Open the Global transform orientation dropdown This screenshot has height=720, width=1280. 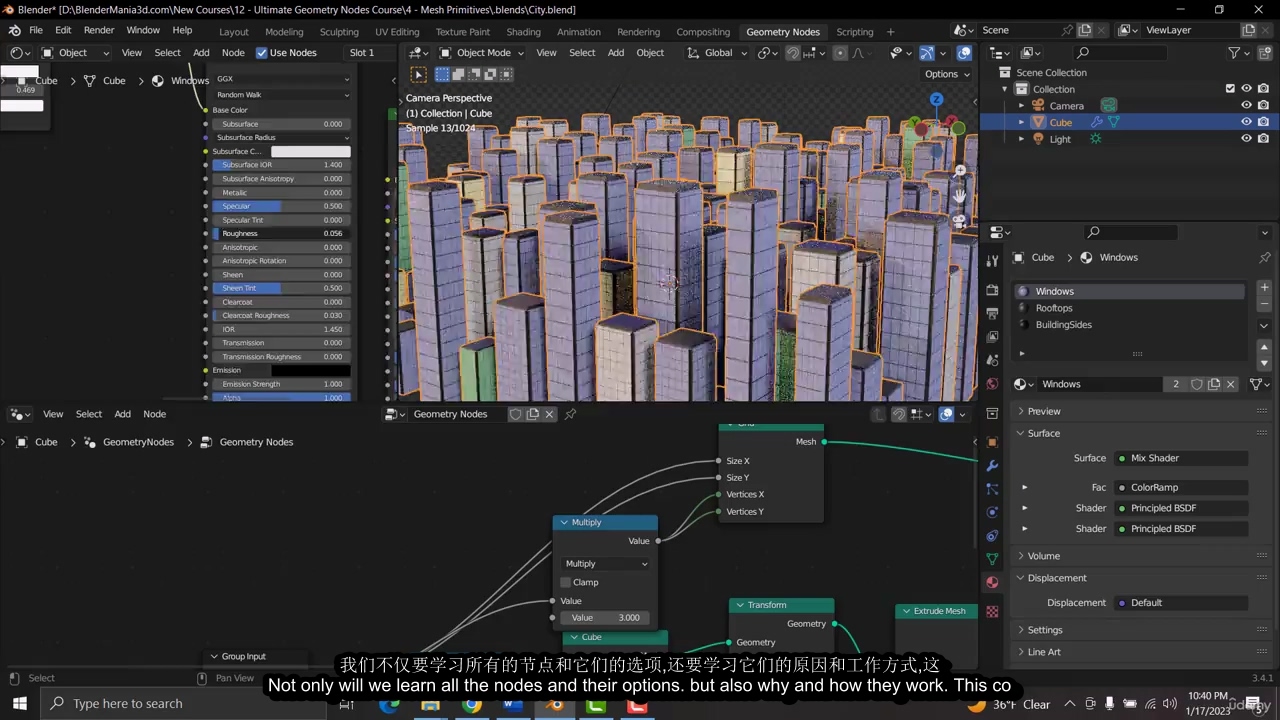[x=718, y=53]
